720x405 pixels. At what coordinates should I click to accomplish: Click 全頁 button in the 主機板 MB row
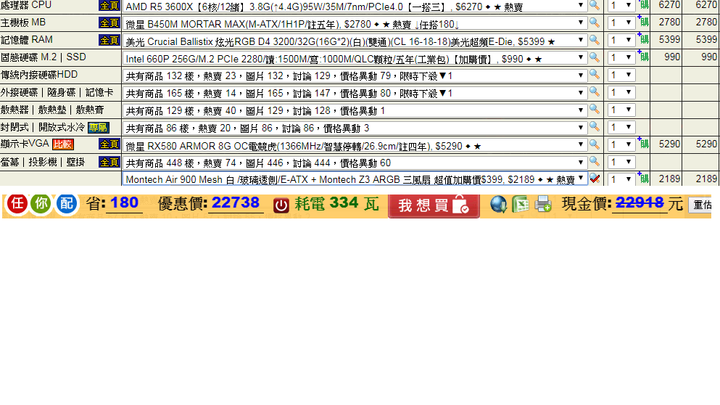tap(109, 22)
